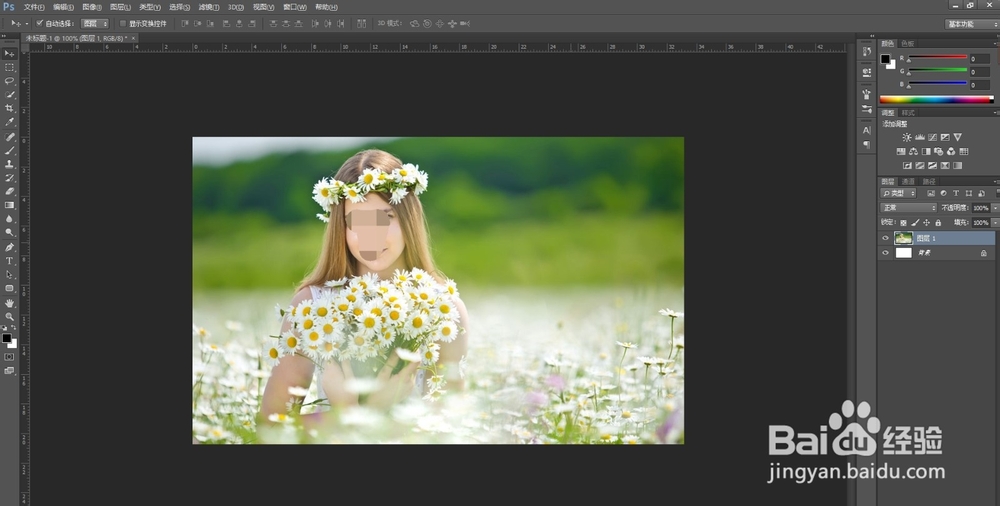Open the 滤镜 menu

coord(208,7)
